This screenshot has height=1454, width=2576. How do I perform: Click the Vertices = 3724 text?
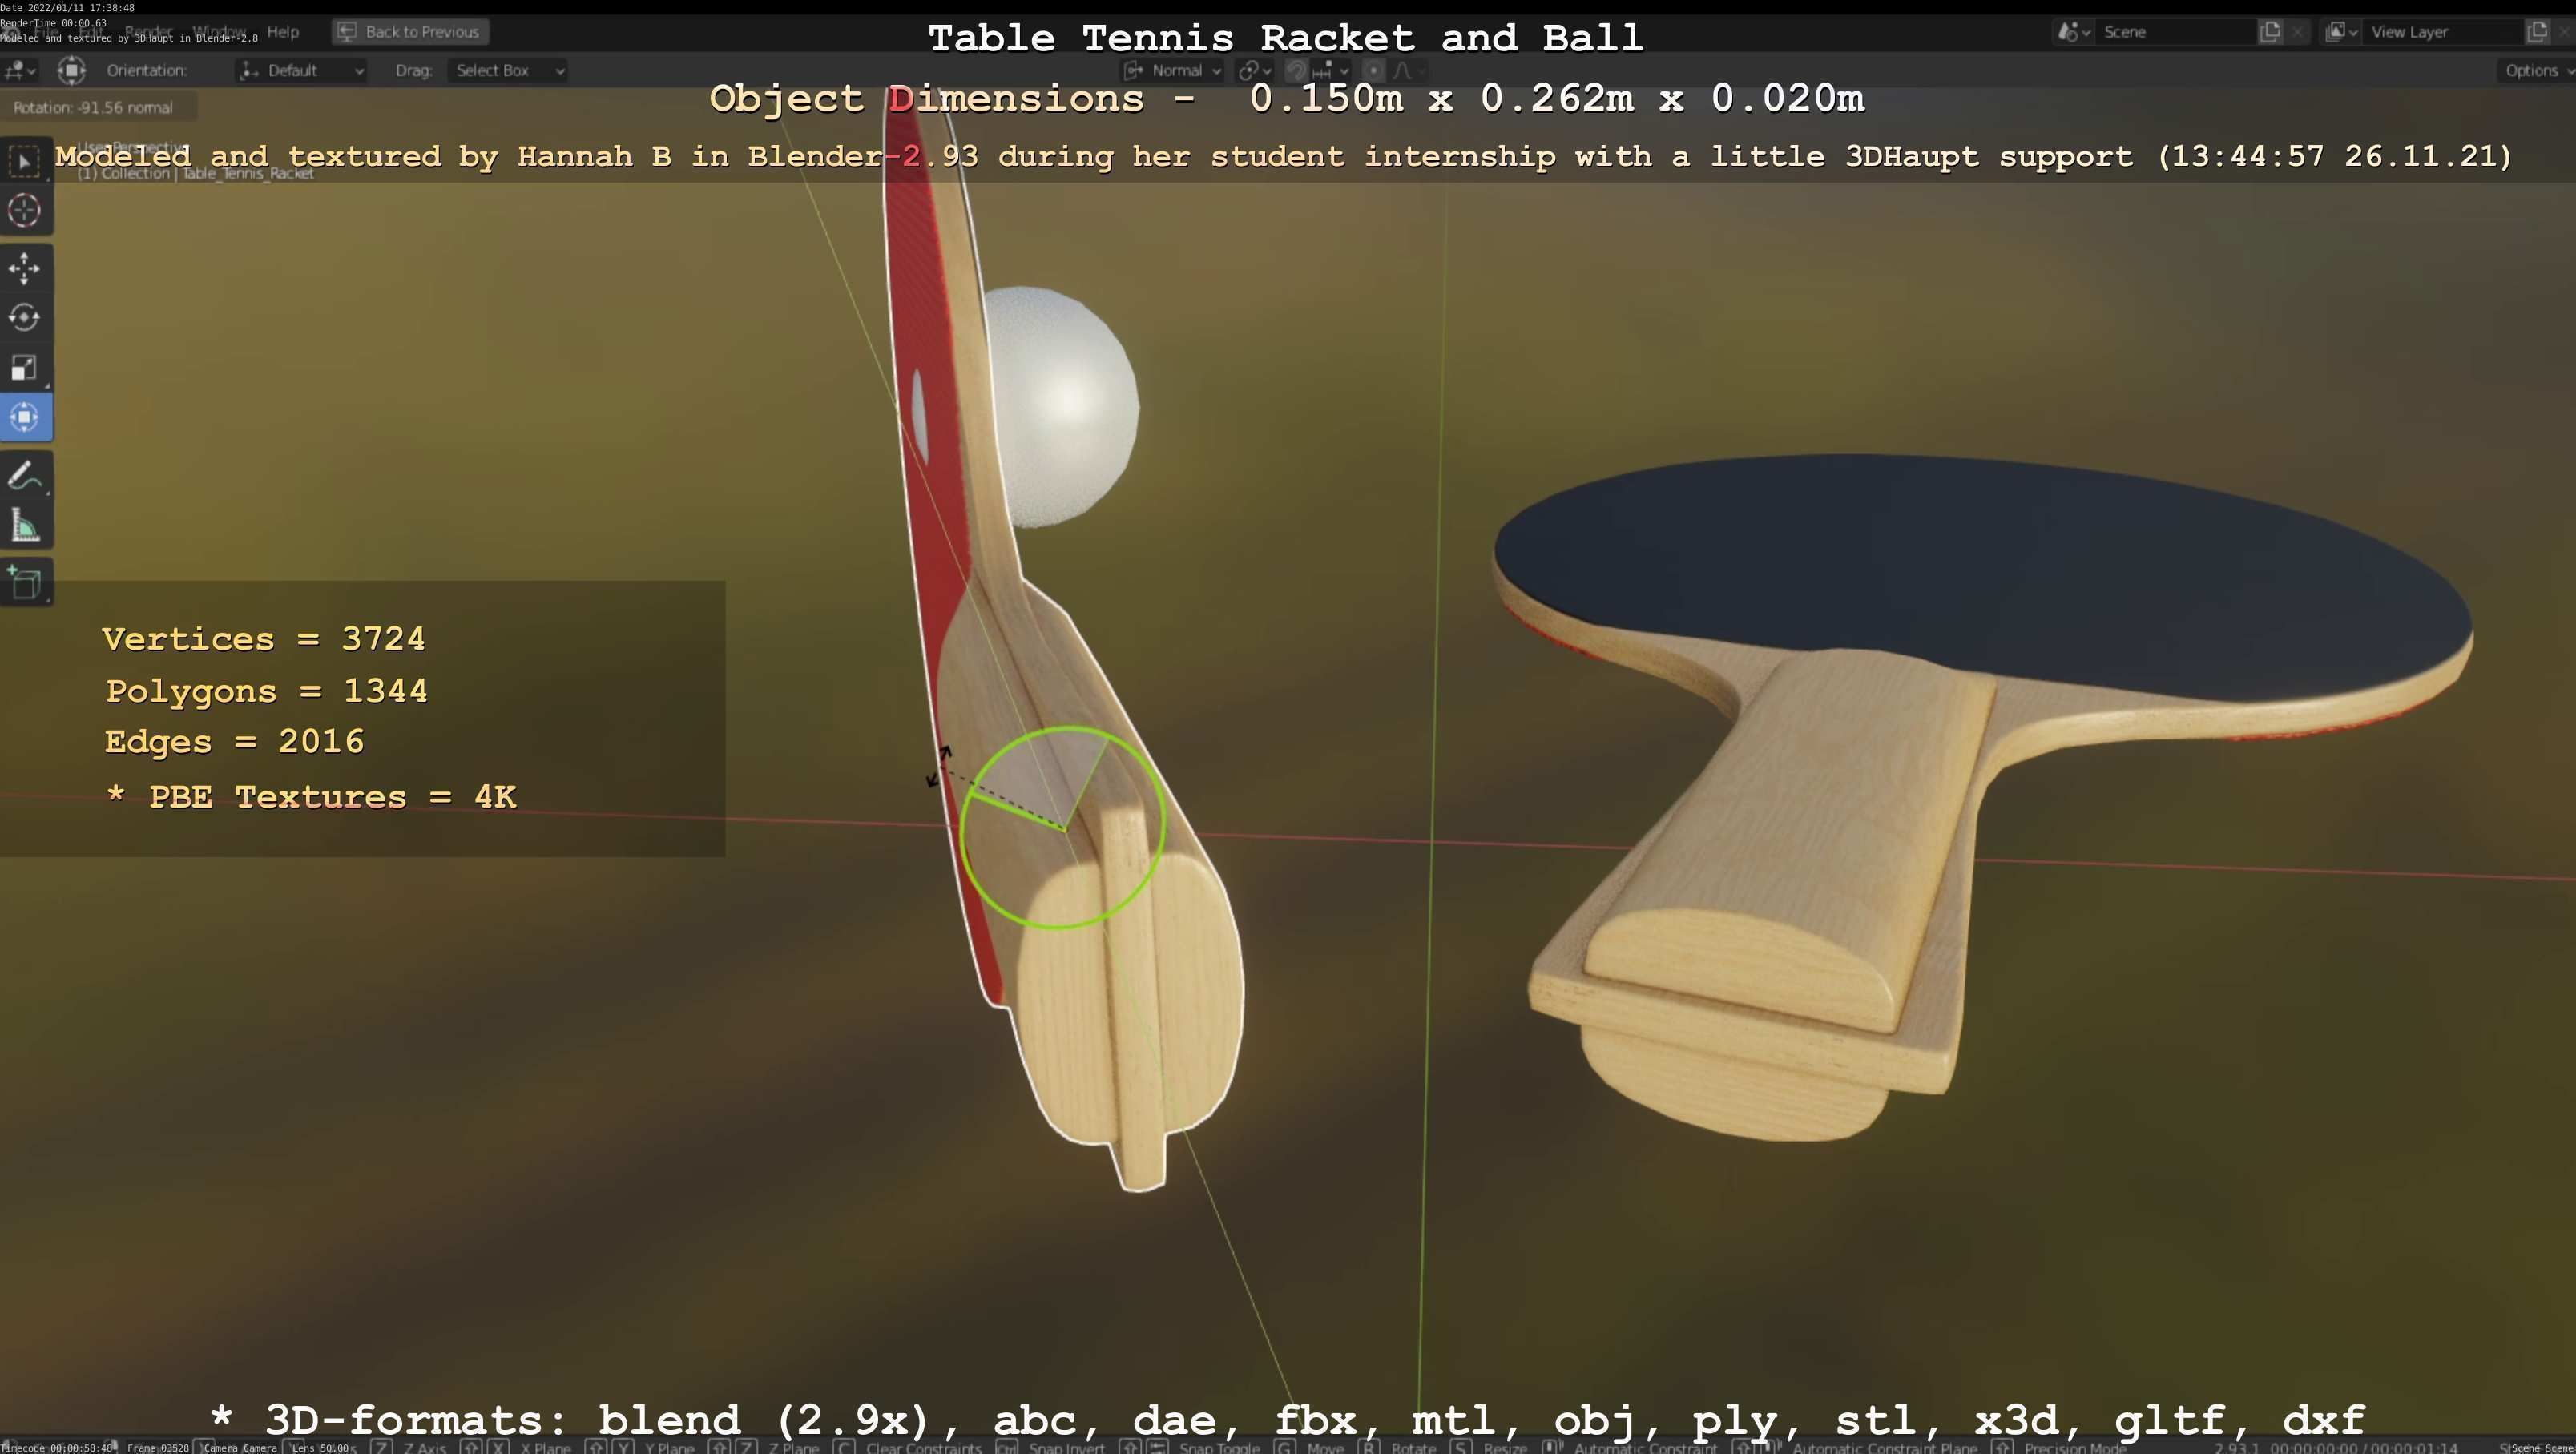point(264,638)
